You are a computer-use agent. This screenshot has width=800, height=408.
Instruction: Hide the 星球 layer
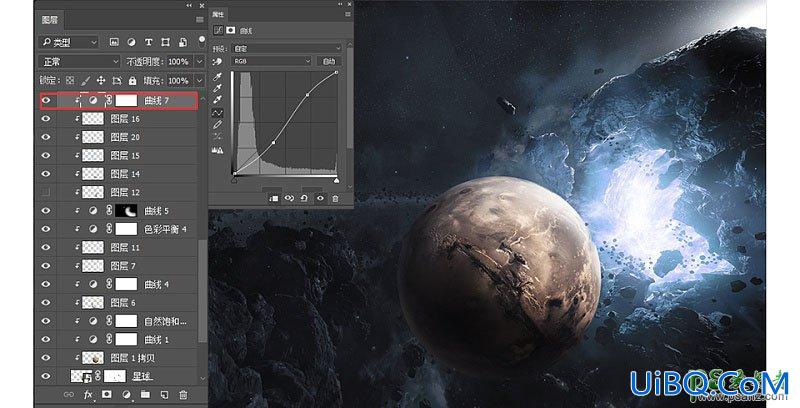46,376
